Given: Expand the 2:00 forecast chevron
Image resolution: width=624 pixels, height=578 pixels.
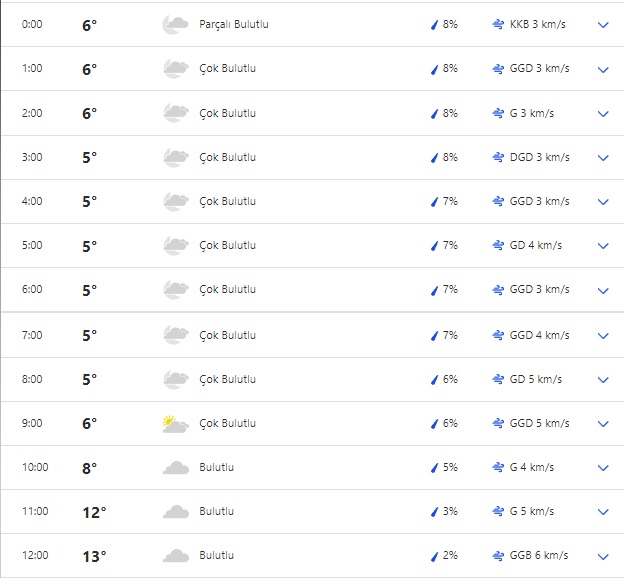Looking at the screenshot, I should (x=602, y=114).
